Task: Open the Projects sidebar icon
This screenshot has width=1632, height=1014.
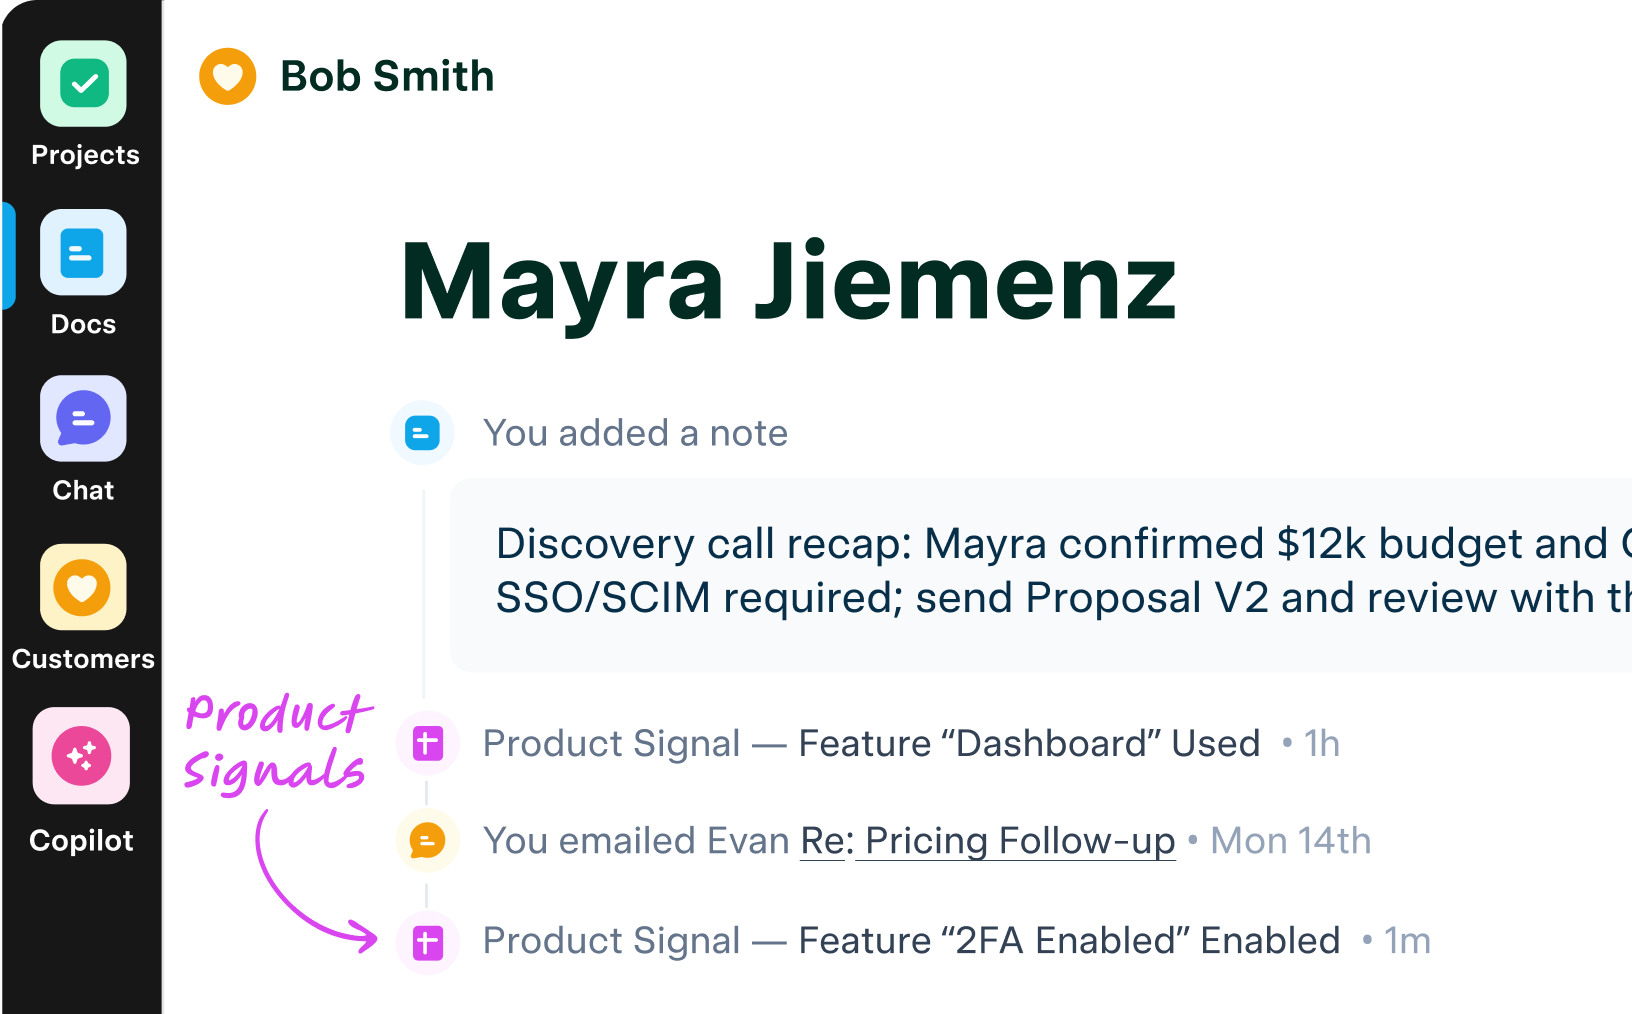Action: (84, 84)
